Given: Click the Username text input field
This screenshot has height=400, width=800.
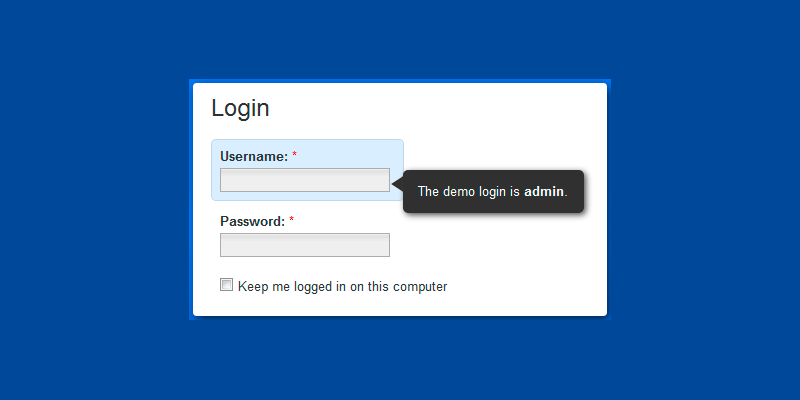Looking at the screenshot, I should point(304,180).
